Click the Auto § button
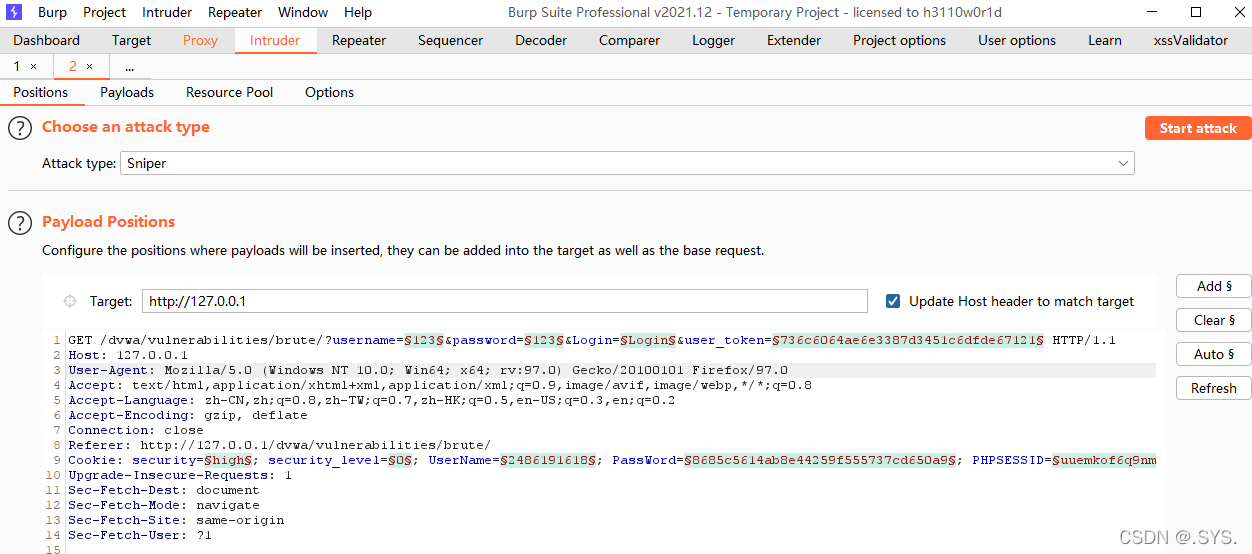This screenshot has width=1252, height=554. click(1213, 354)
